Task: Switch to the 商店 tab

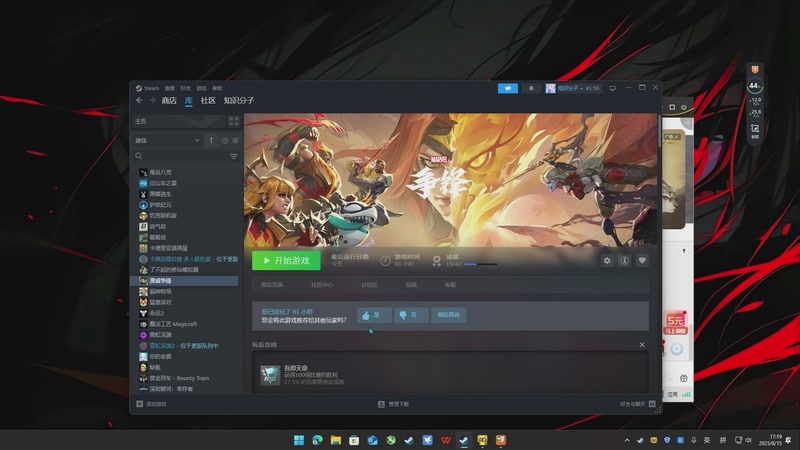Action: 169,101
